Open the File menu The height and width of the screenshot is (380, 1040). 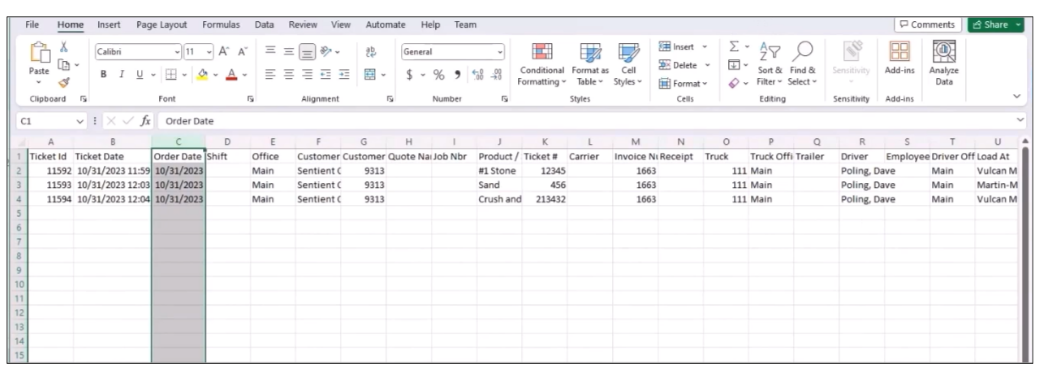(32, 25)
